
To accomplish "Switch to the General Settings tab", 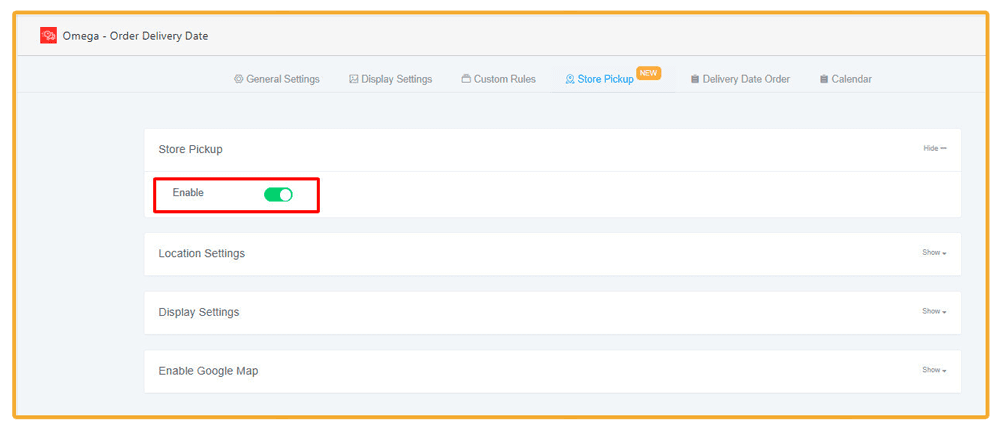I will [283, 79].
